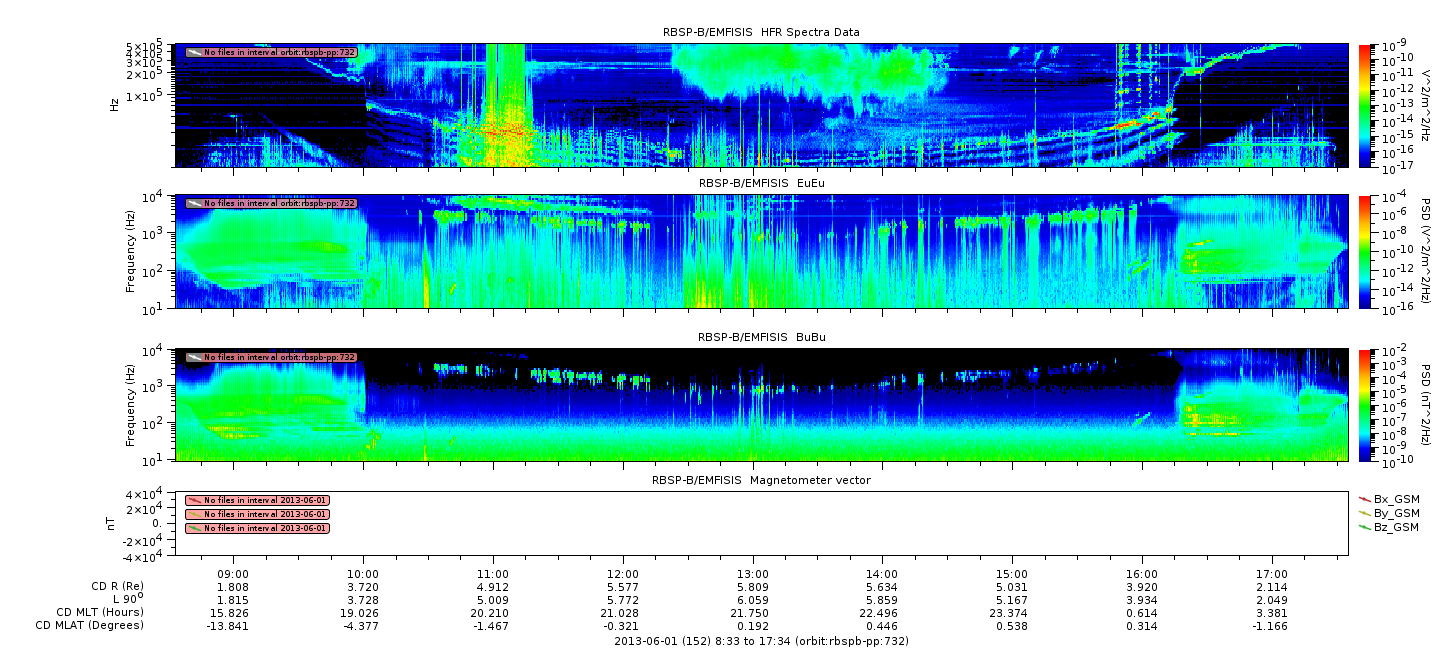Click the Magnetometer vector panel title
This screenshot has height=658, width=1447.
(761, 480)
